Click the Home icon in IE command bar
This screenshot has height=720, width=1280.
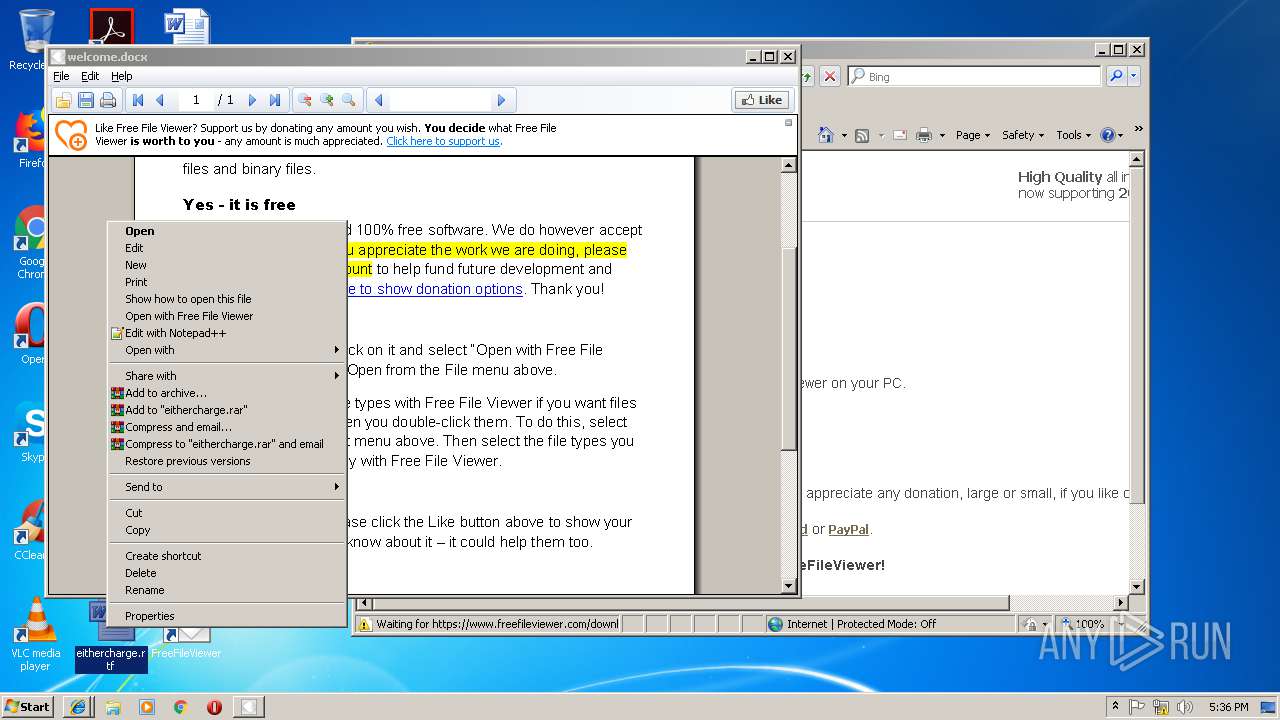point(826,135)
